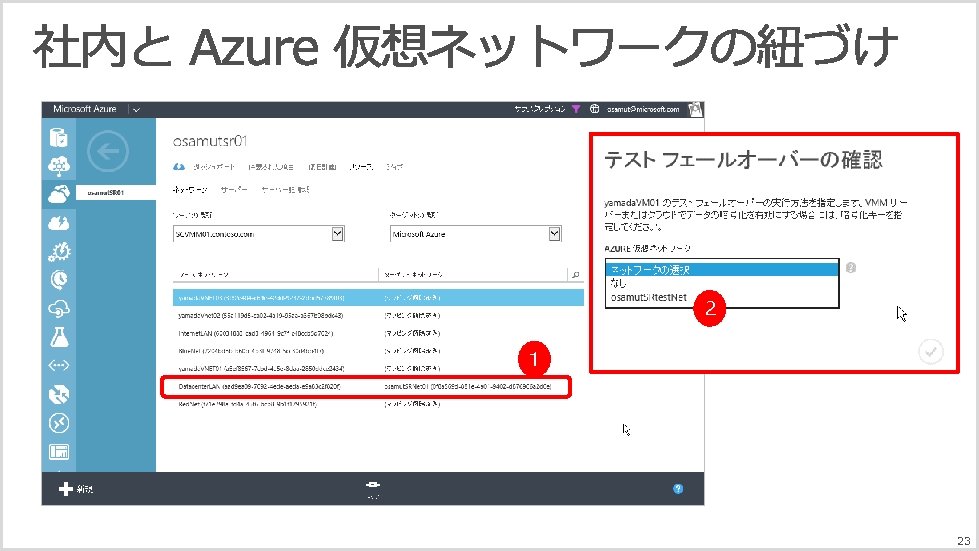This screenshot has width=979, height=551.
Task: Open the clock scheduler icon in the sidebar
Action: pos(59,280)
